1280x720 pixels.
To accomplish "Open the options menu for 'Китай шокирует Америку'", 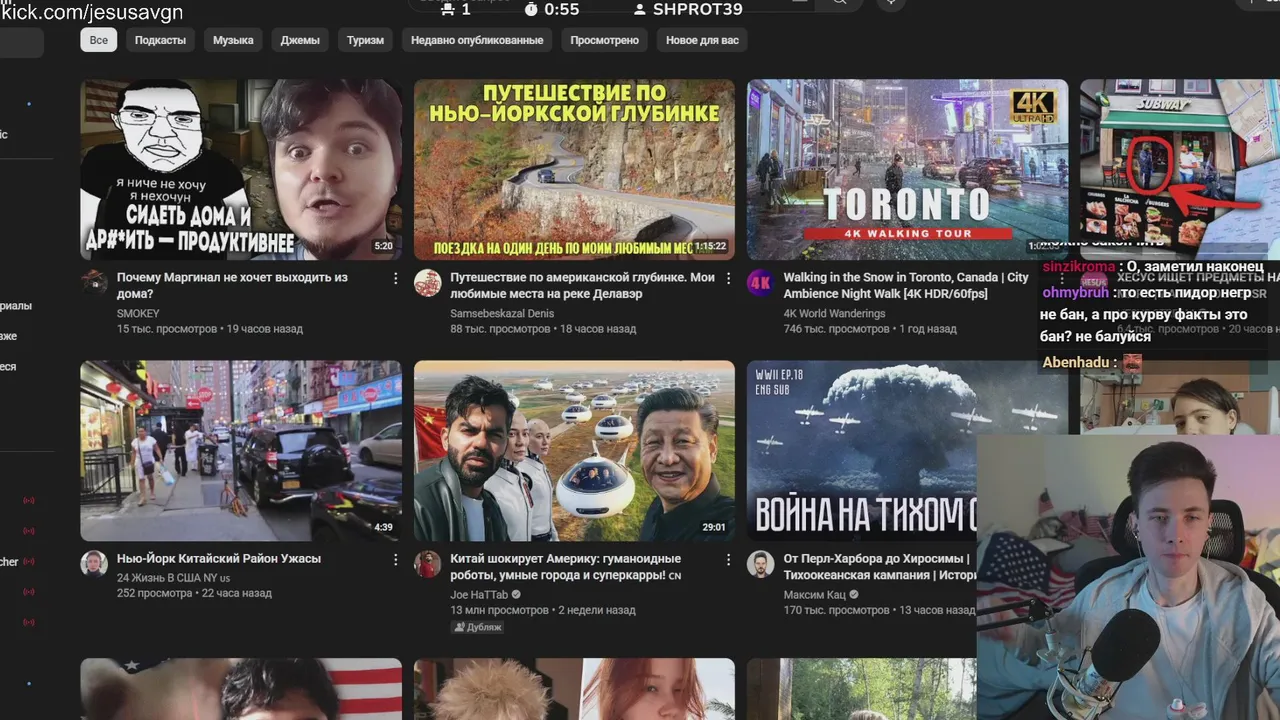I will (728, 559).
